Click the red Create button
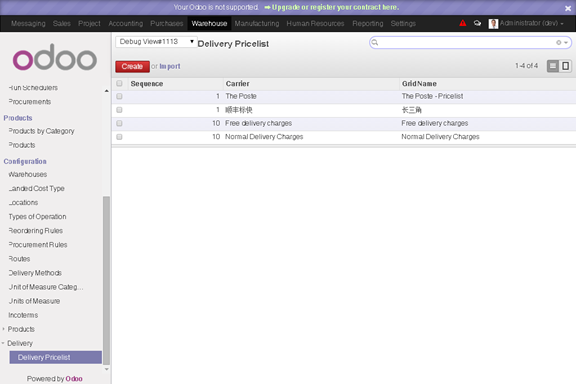The height and width of the screenshot is (384, 576). 132,67
